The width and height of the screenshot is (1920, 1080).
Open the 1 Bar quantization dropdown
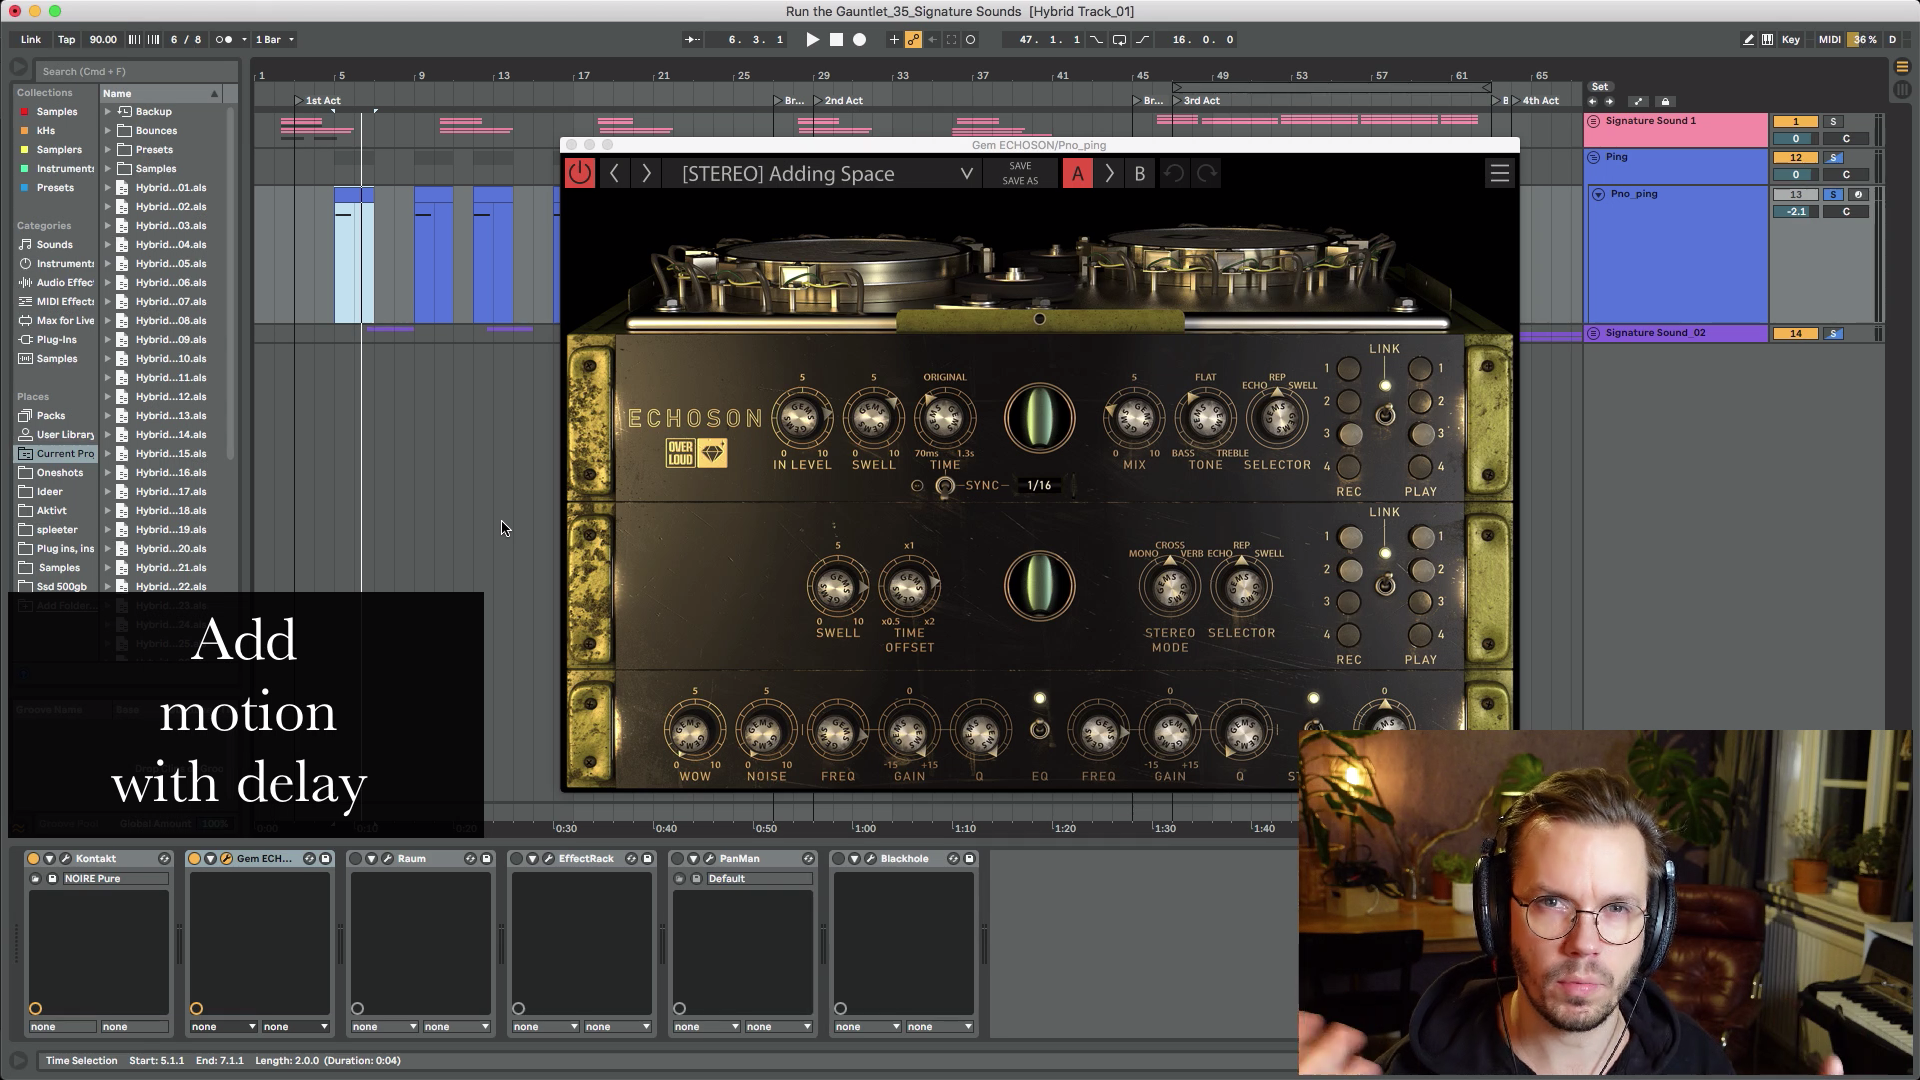pyautogui.click(x=275, y=40)
